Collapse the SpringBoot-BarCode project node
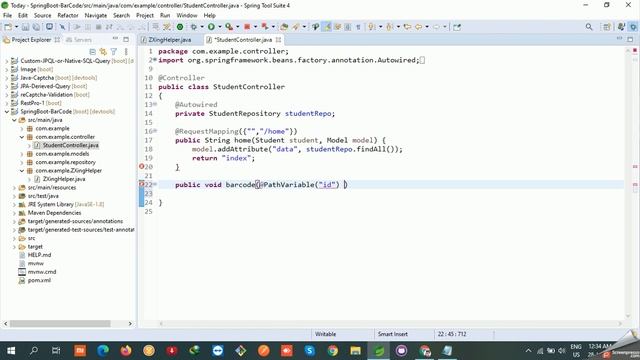640x360 pixels. (x=7, y=111)
